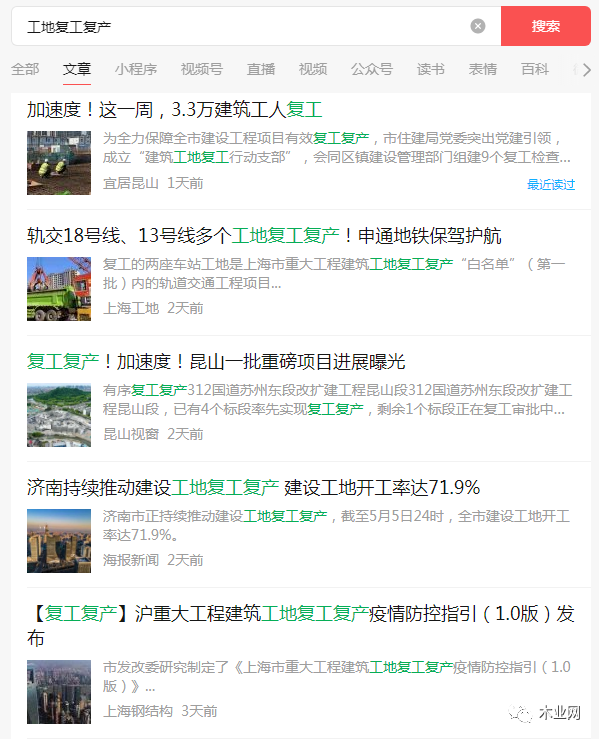Open the 视频号 tab

point(202,69)
